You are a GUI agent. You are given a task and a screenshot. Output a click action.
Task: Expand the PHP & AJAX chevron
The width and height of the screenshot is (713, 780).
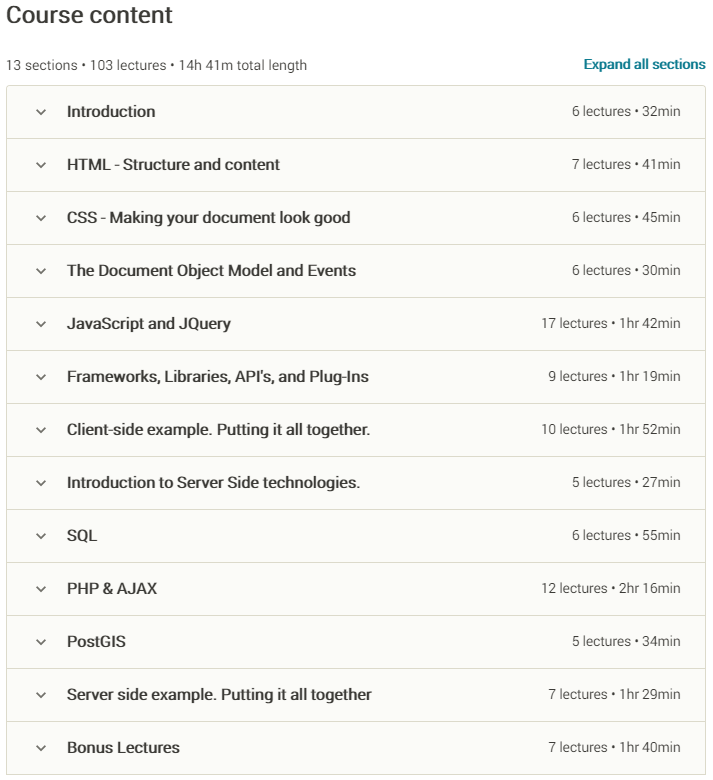click(41, 589)
